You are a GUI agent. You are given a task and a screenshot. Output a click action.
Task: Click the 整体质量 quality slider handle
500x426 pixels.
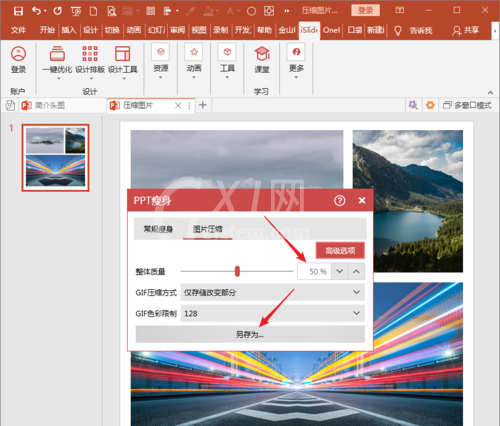(x=237, y=271)
